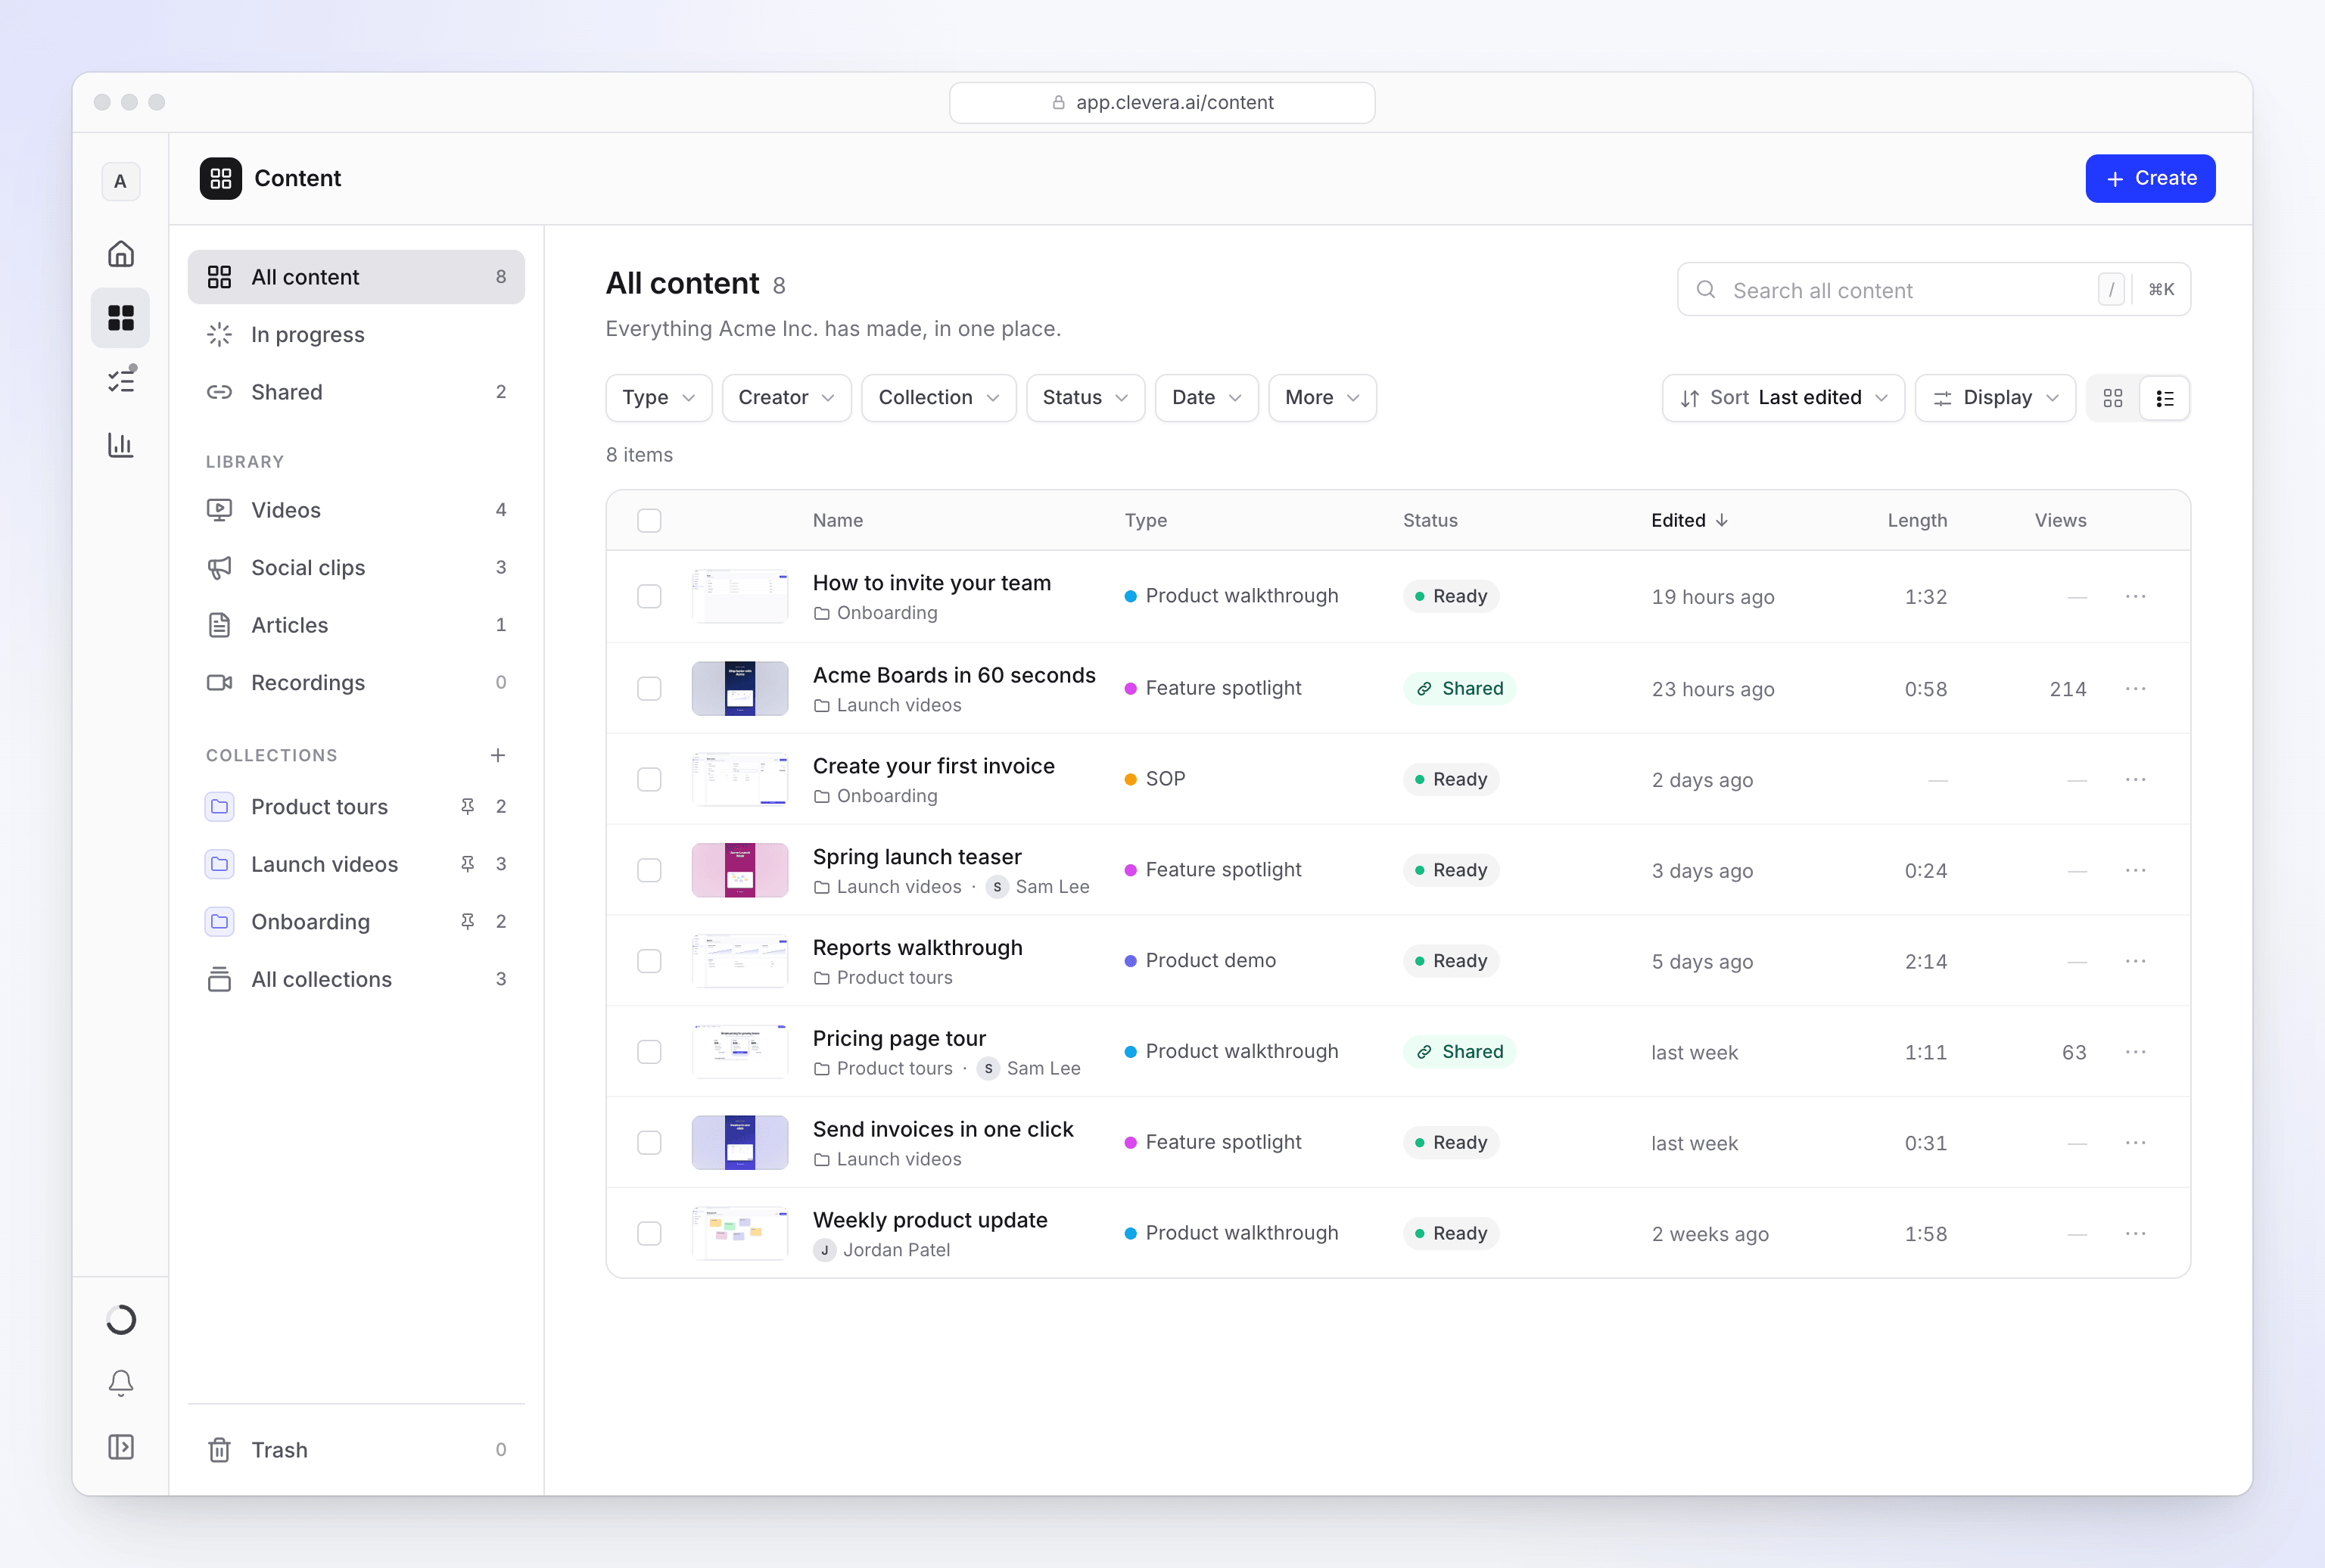Check the Create your first invoice row
Image resolution: width=2325 pixels, height=1568 pixels.
(649, 779)
